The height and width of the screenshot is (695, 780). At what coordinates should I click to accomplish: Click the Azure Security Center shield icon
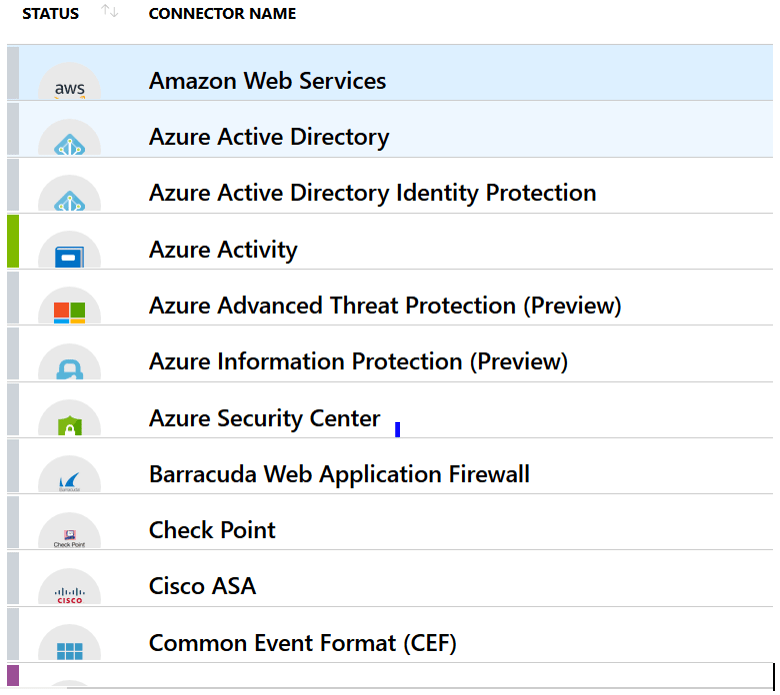[69, 423]
